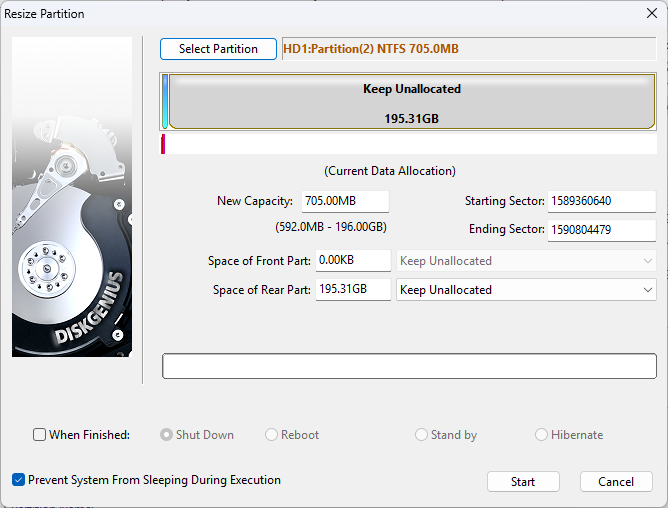Select the Shut Down radio option
The width and height of the screenshot is (668, 508).
(x=167, y=435)
